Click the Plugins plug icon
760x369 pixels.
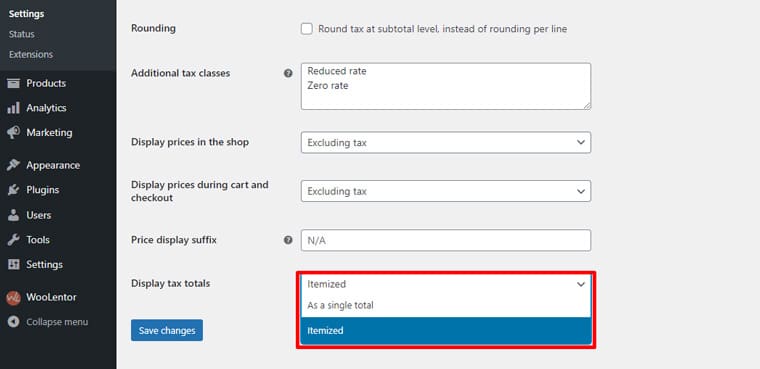point(14,190)
